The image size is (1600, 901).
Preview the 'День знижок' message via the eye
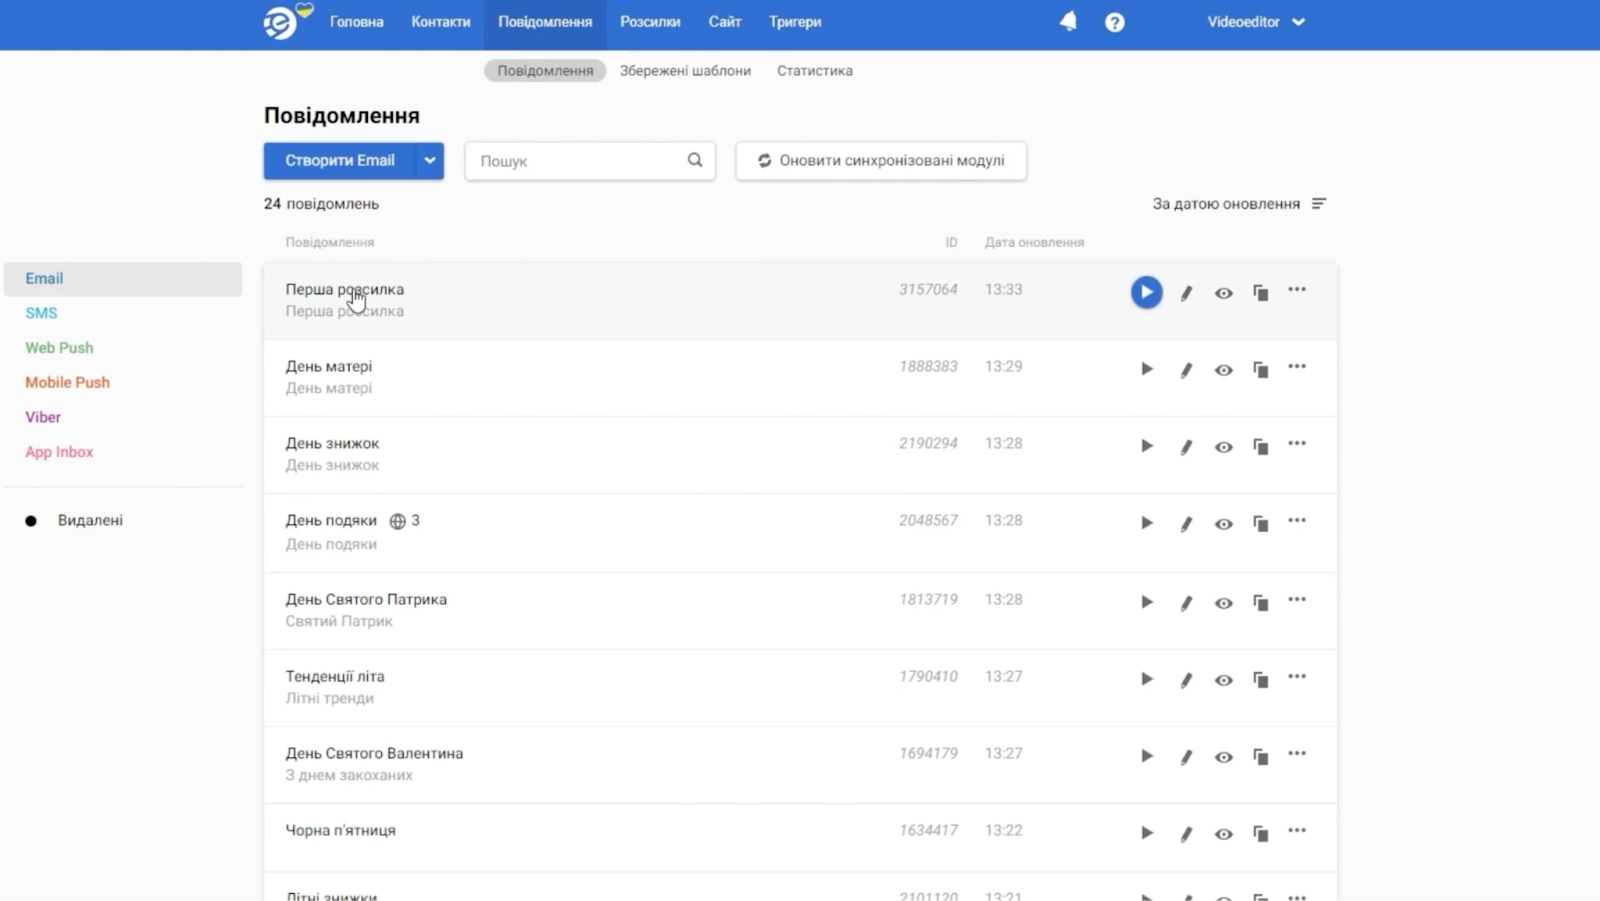(x=1223, y=447)
